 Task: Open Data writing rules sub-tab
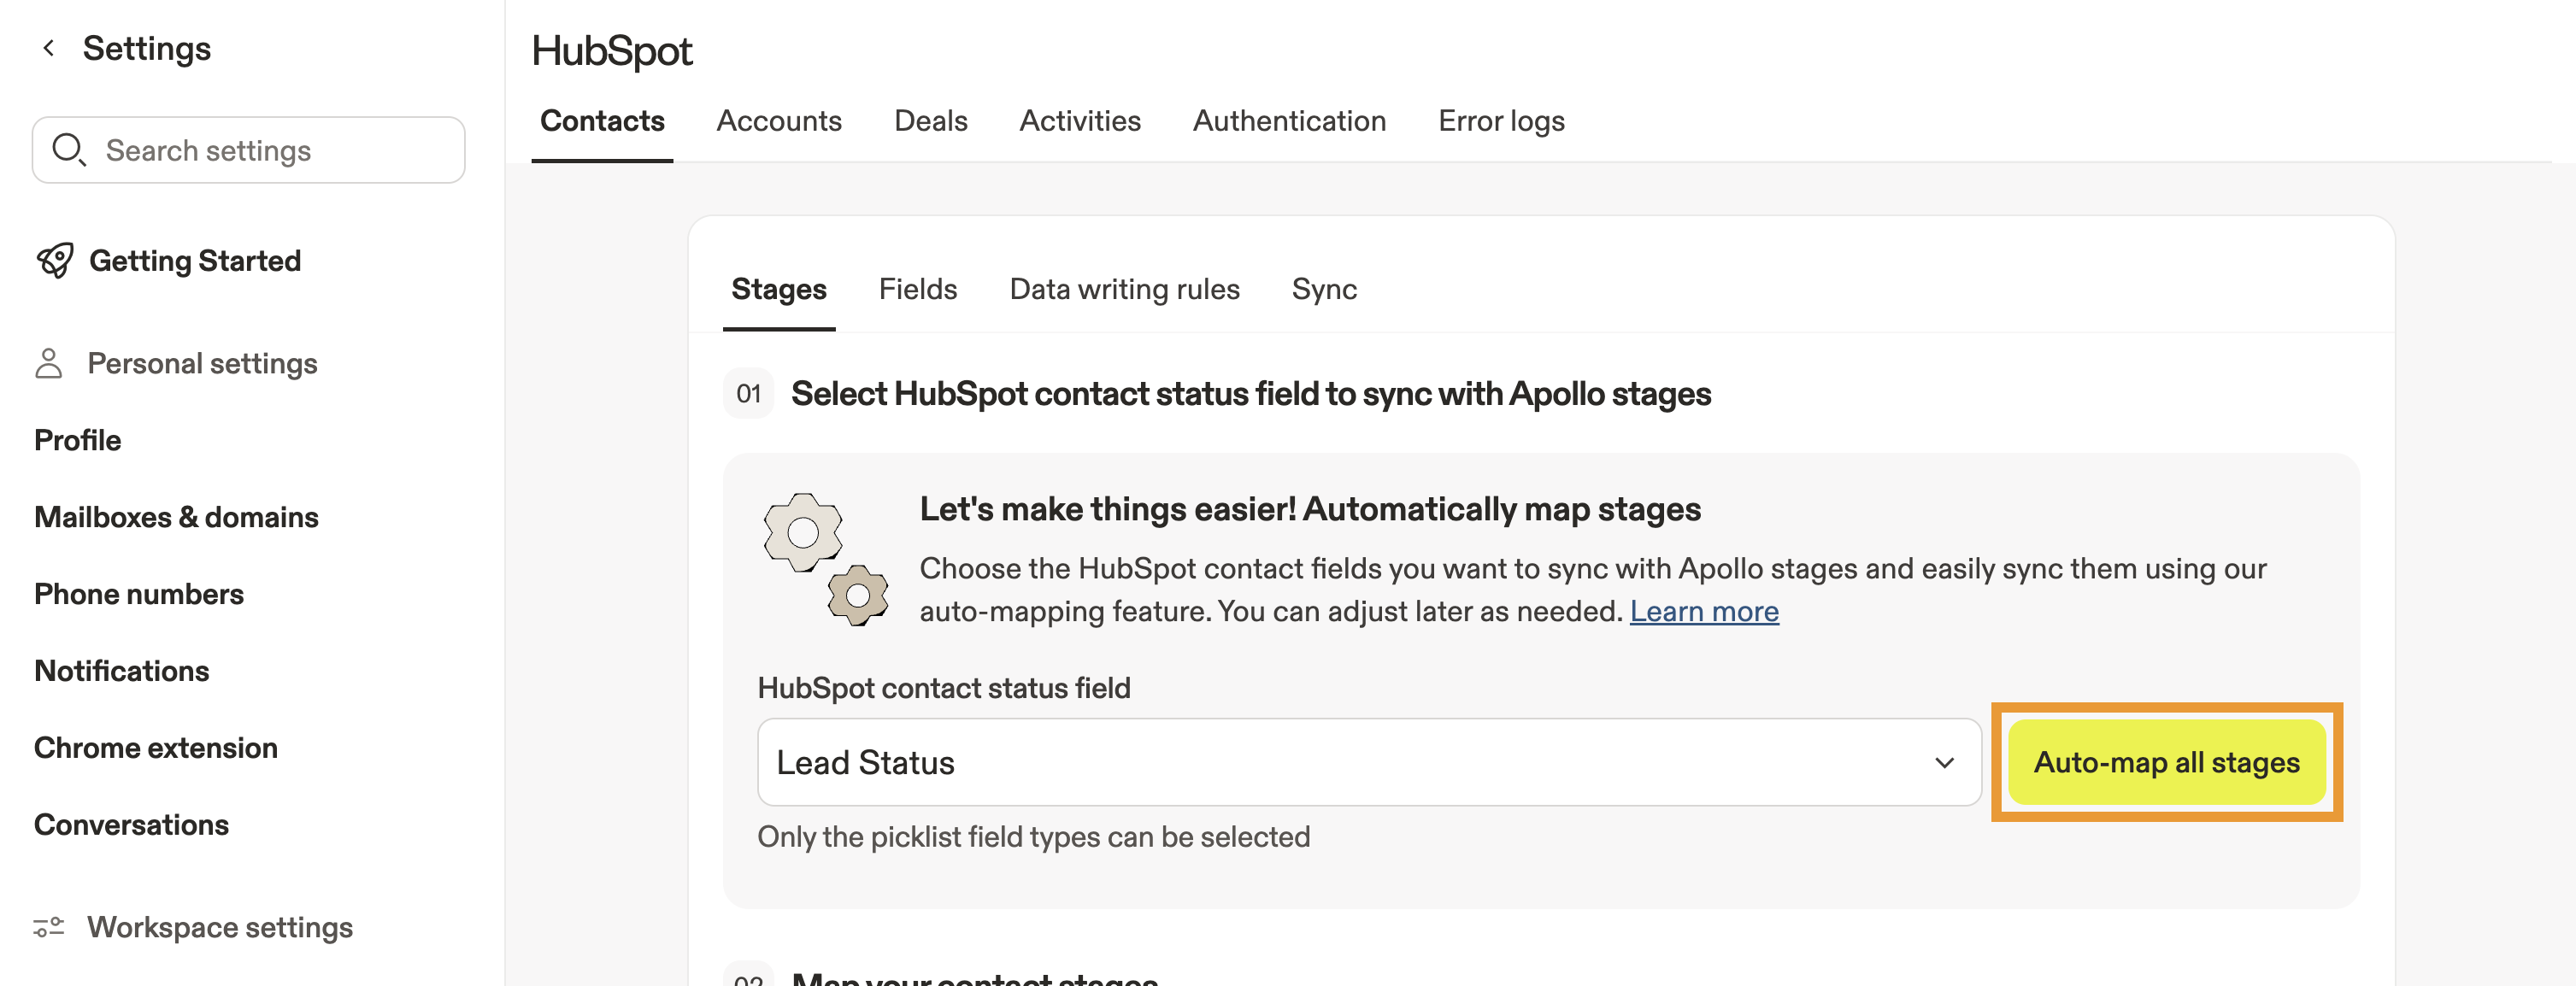pyautogui.click(x=1124, y=289)
